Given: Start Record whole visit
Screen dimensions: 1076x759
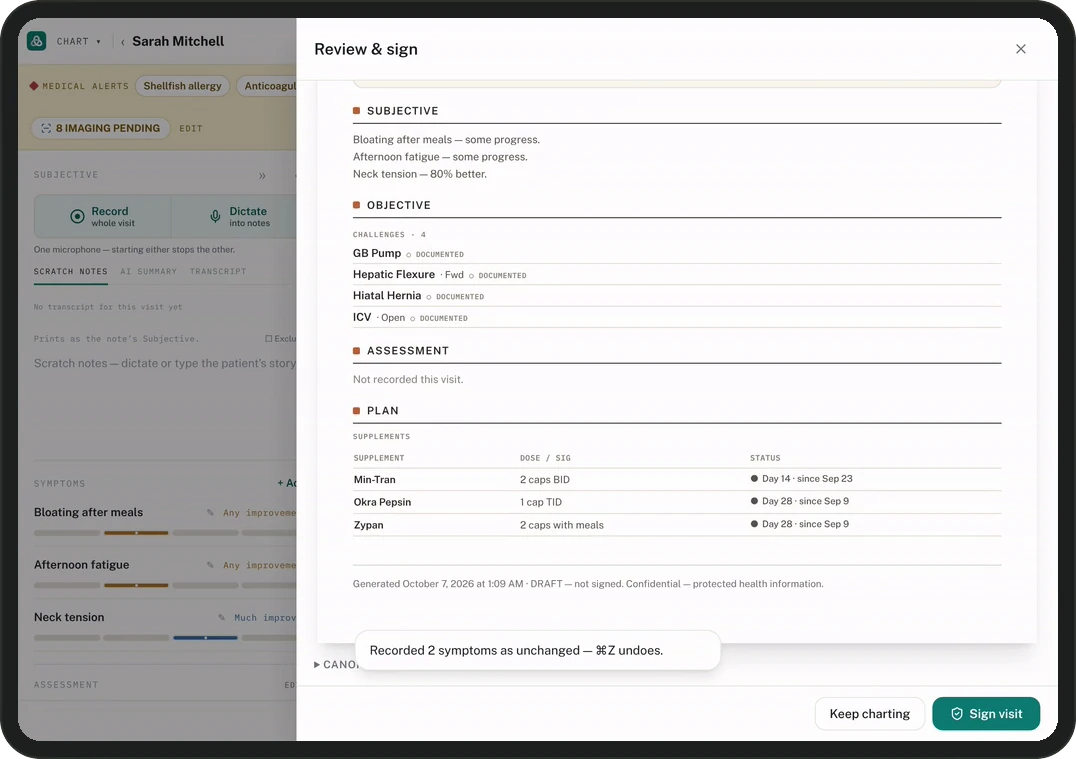Looking at the screenshot, I should (x=102, y=216).
